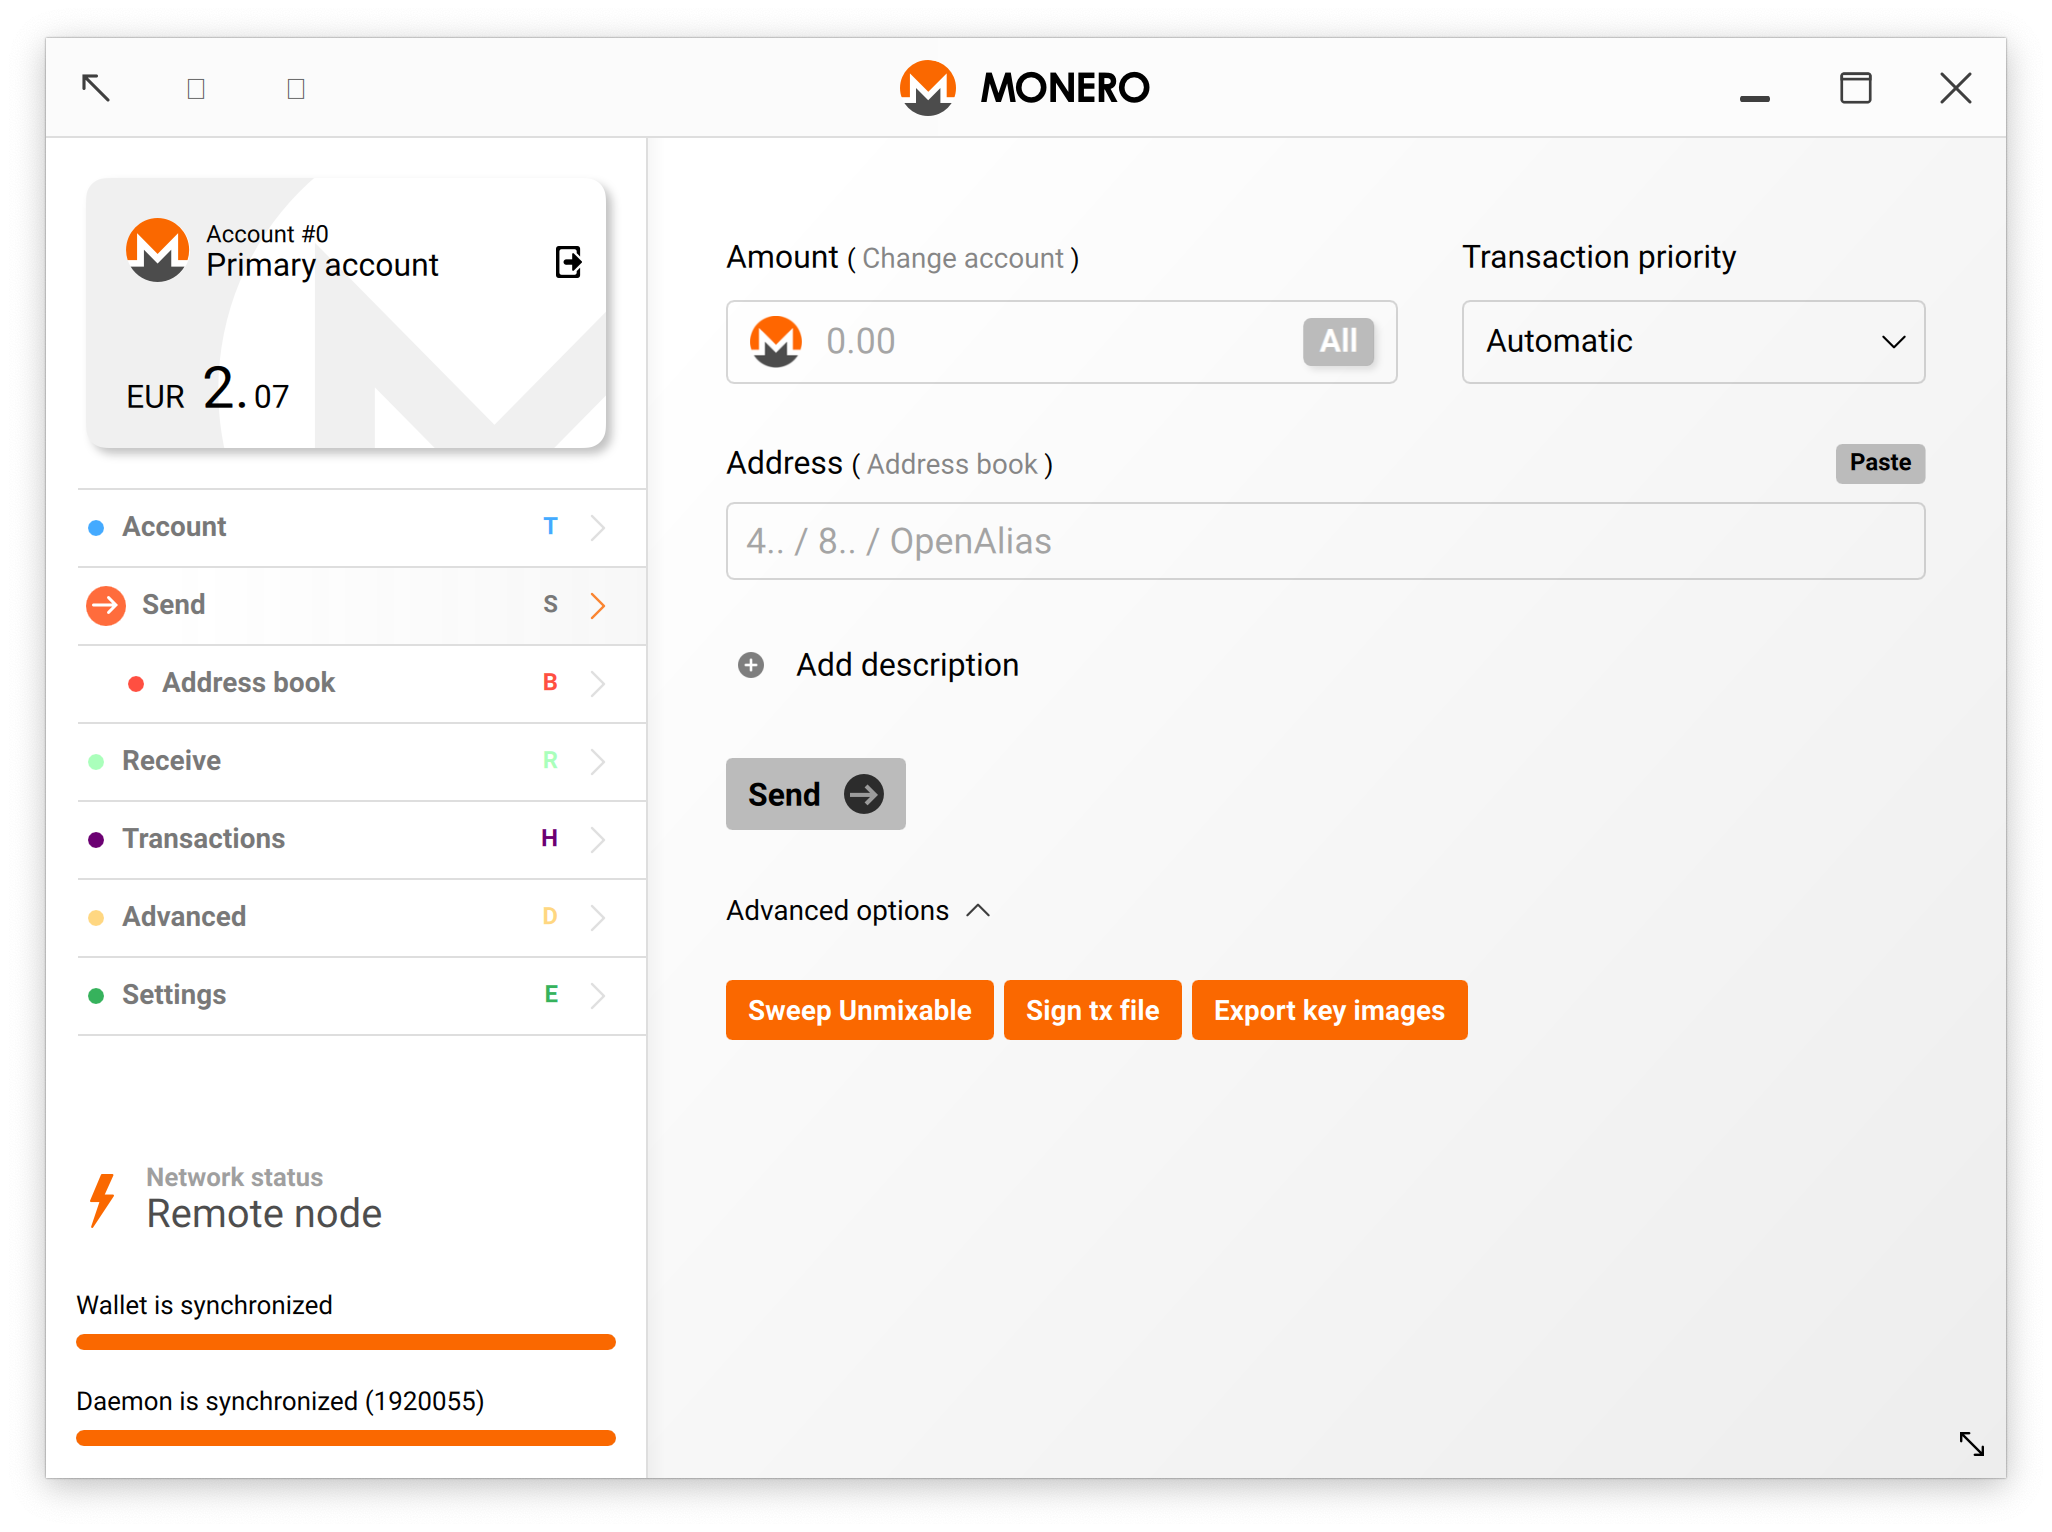Click the logout icon on account card

click(x=568, y=262)
